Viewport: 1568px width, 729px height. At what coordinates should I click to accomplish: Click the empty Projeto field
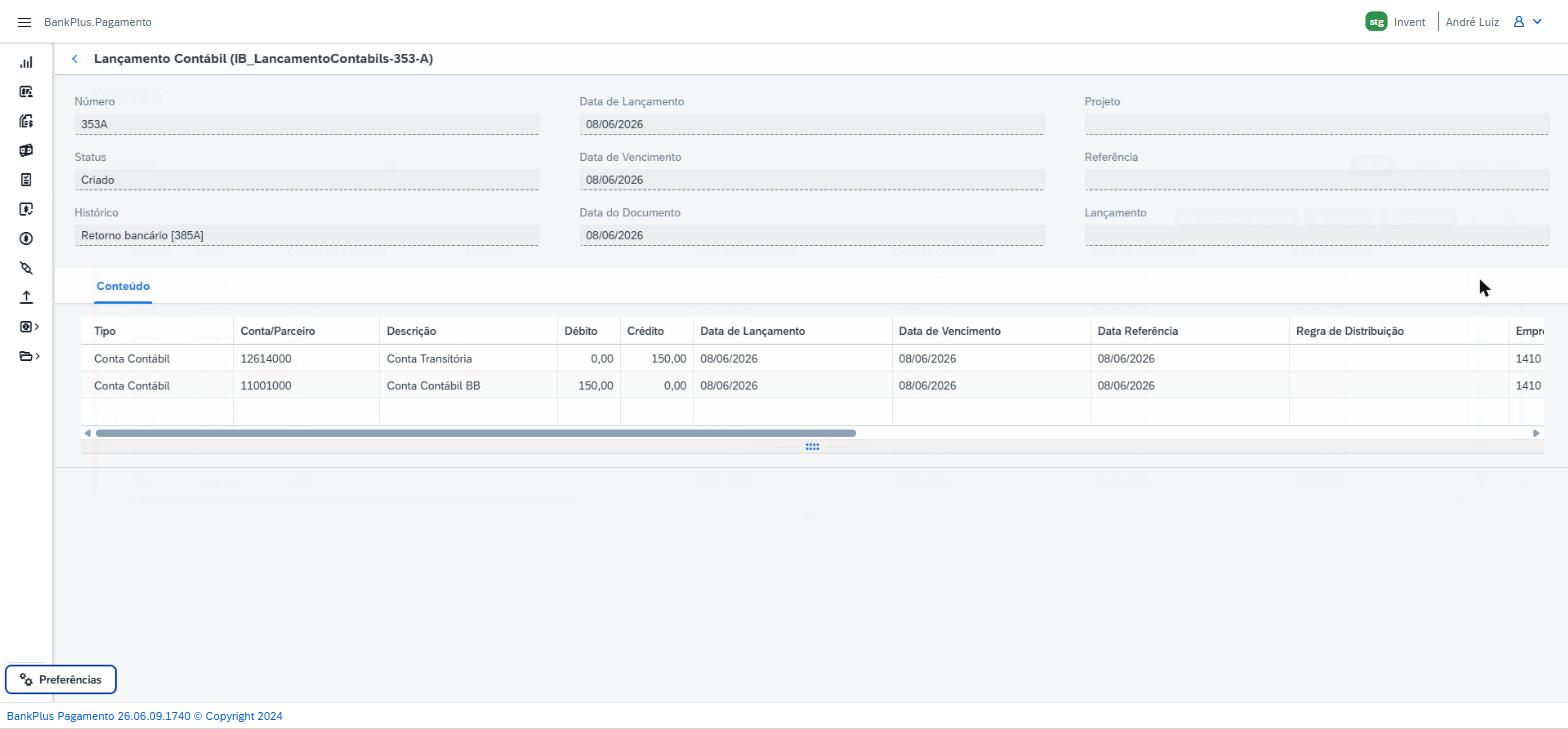[x=1317, y=124]
